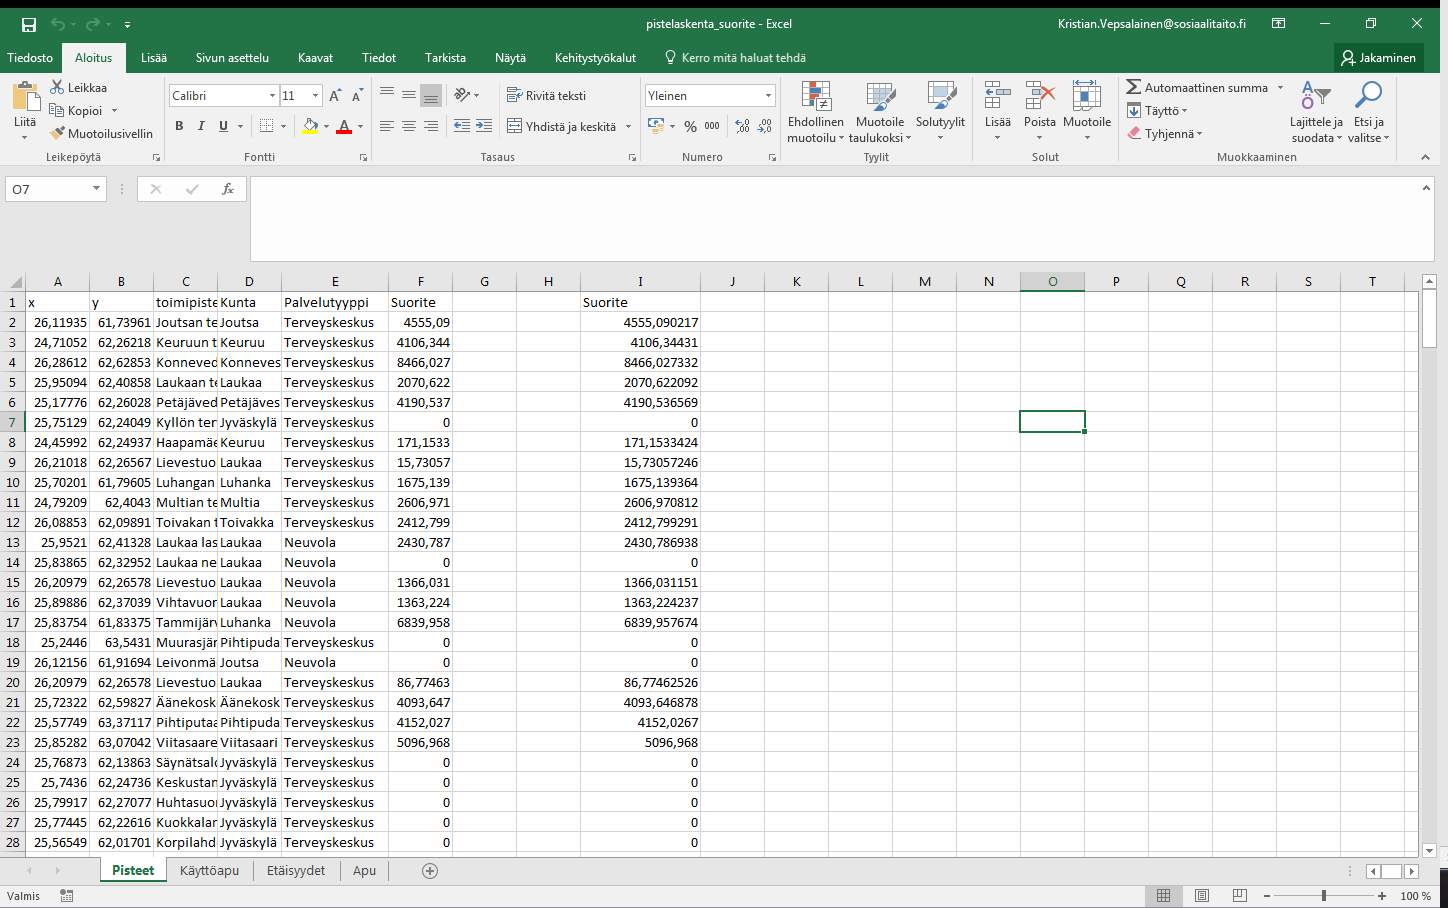
Task: Apply yellow fill color to the cell
Action: coord(310,126)
